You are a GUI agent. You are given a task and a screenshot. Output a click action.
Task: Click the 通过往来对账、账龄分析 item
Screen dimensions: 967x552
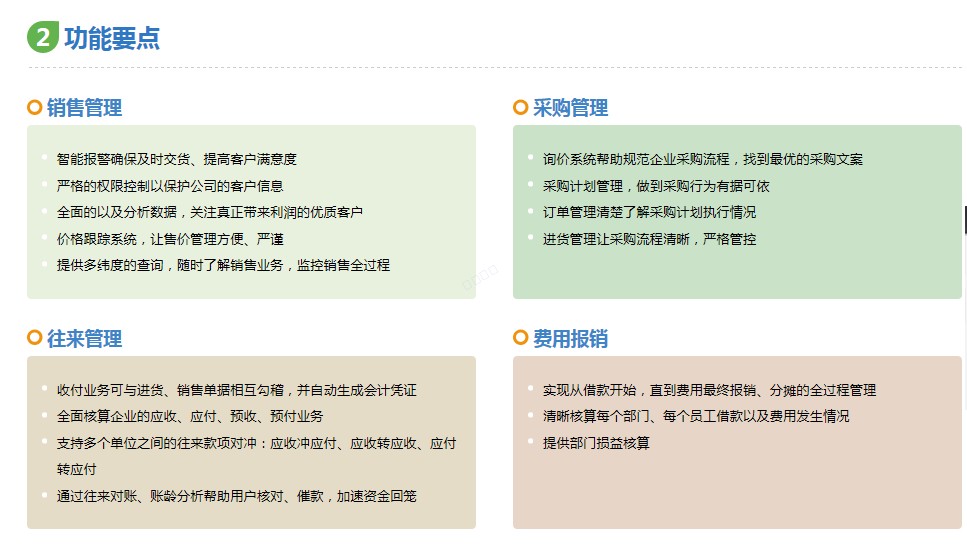click(x=237, y=496)
